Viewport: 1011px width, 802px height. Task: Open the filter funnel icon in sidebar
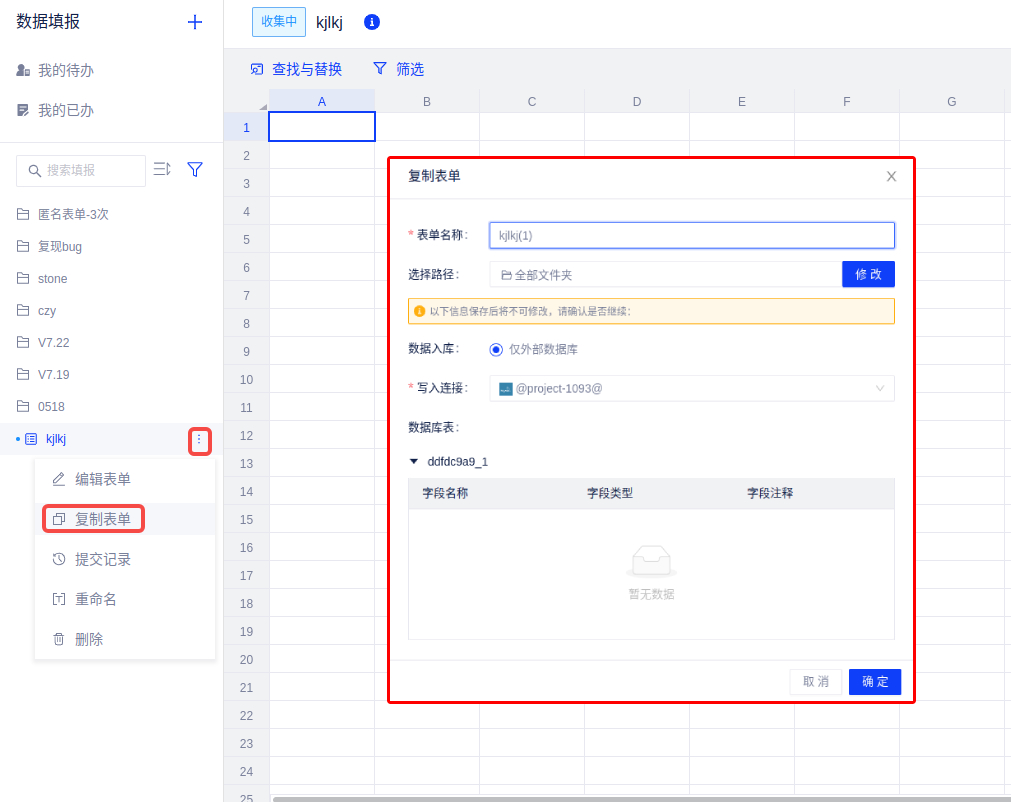point(195,170)
